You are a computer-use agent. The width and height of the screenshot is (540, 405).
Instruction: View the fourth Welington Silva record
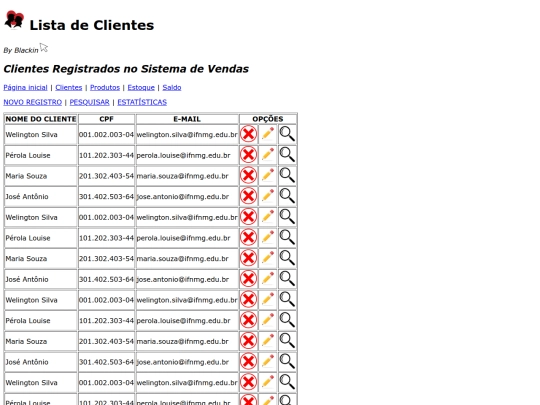[x=287, y=382]
